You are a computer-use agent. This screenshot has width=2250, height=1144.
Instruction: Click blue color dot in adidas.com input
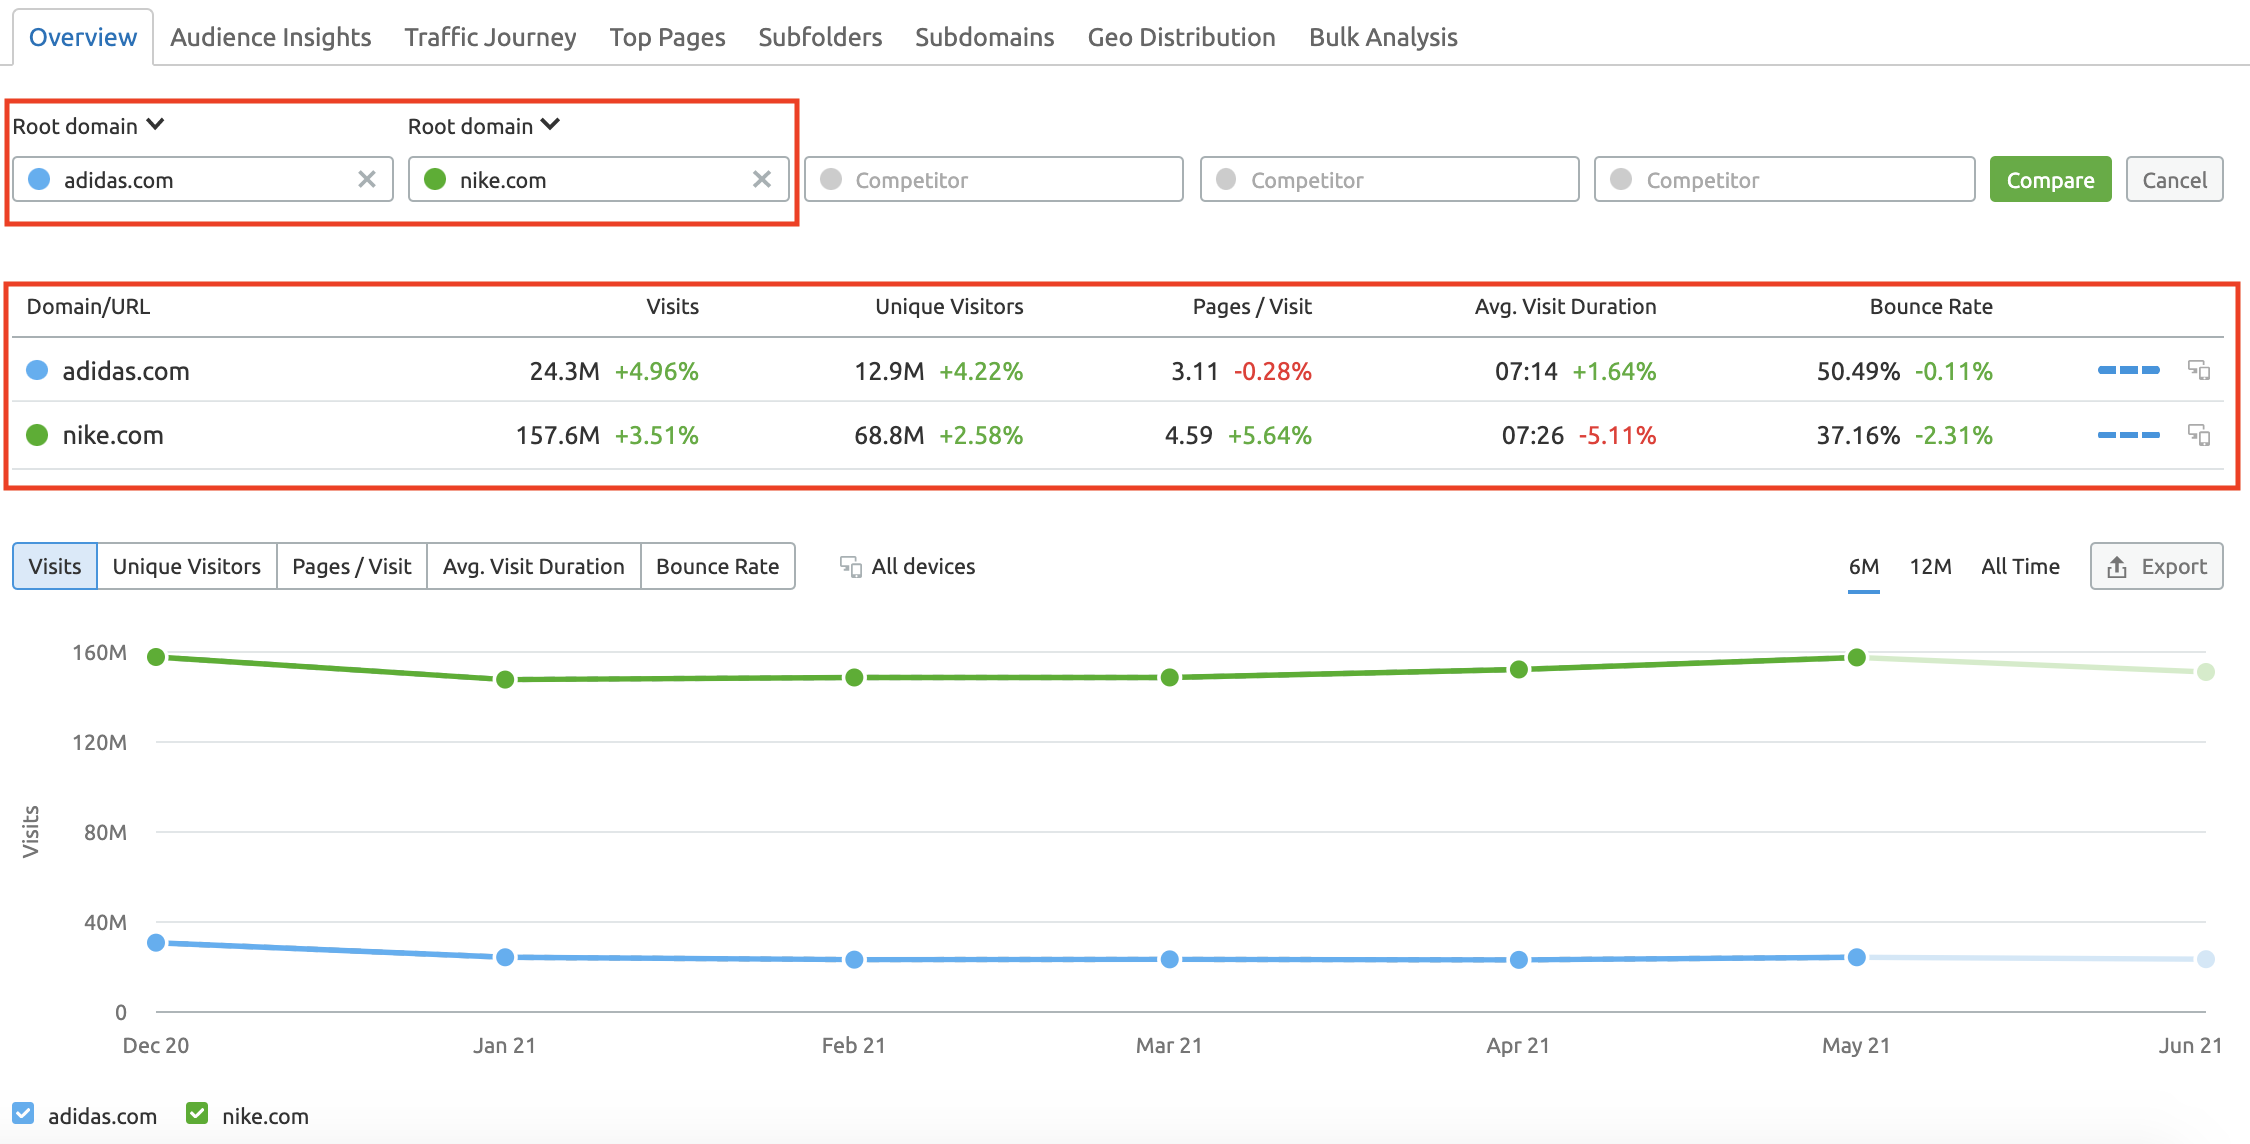click(39, 179)
